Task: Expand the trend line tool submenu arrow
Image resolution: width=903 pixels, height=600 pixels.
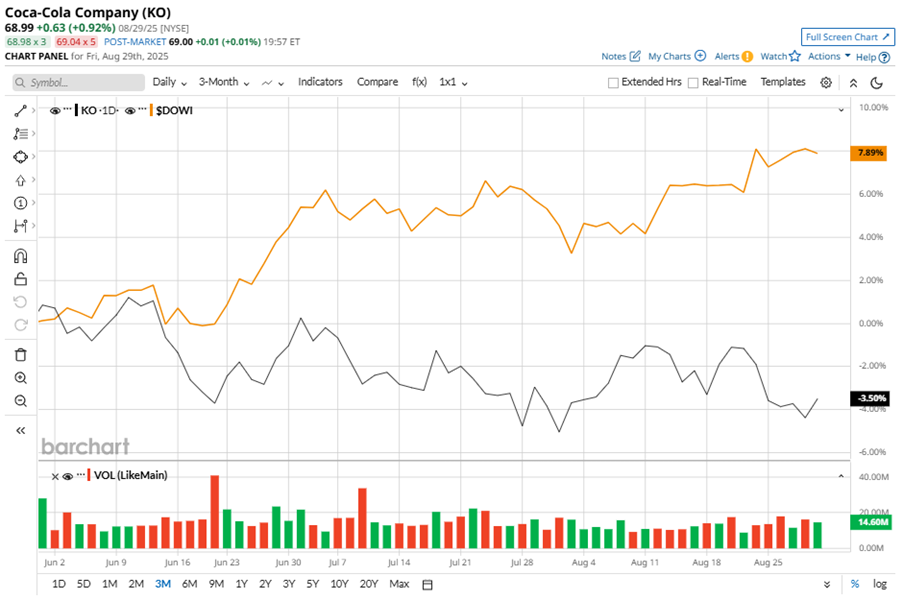Action: click(33, 110)
